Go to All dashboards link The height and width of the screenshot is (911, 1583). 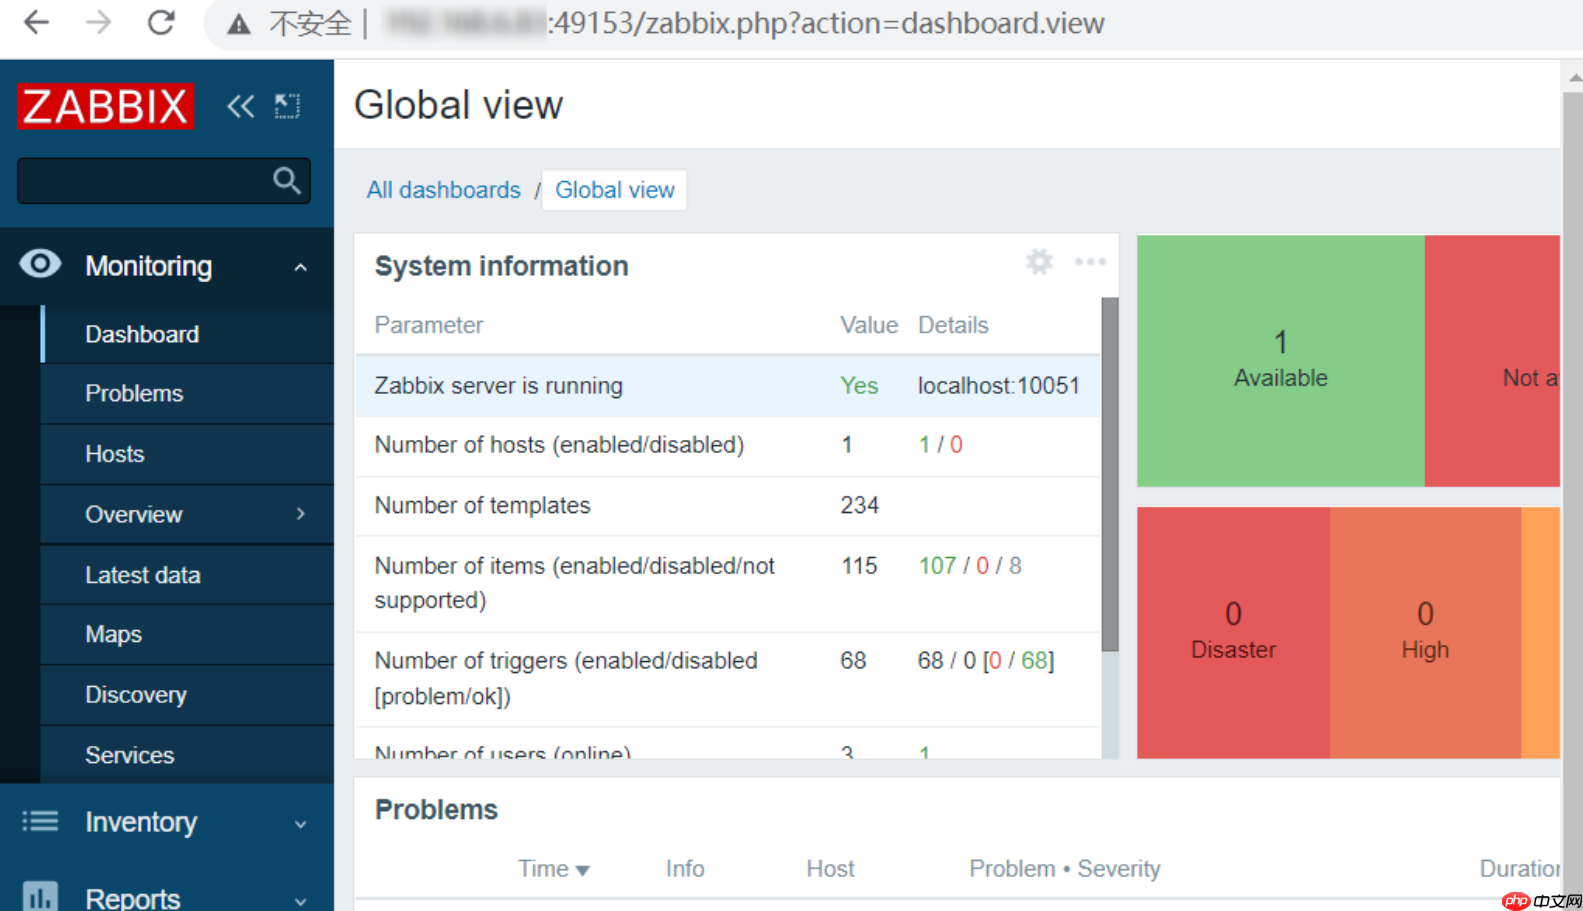click(443, 190)
